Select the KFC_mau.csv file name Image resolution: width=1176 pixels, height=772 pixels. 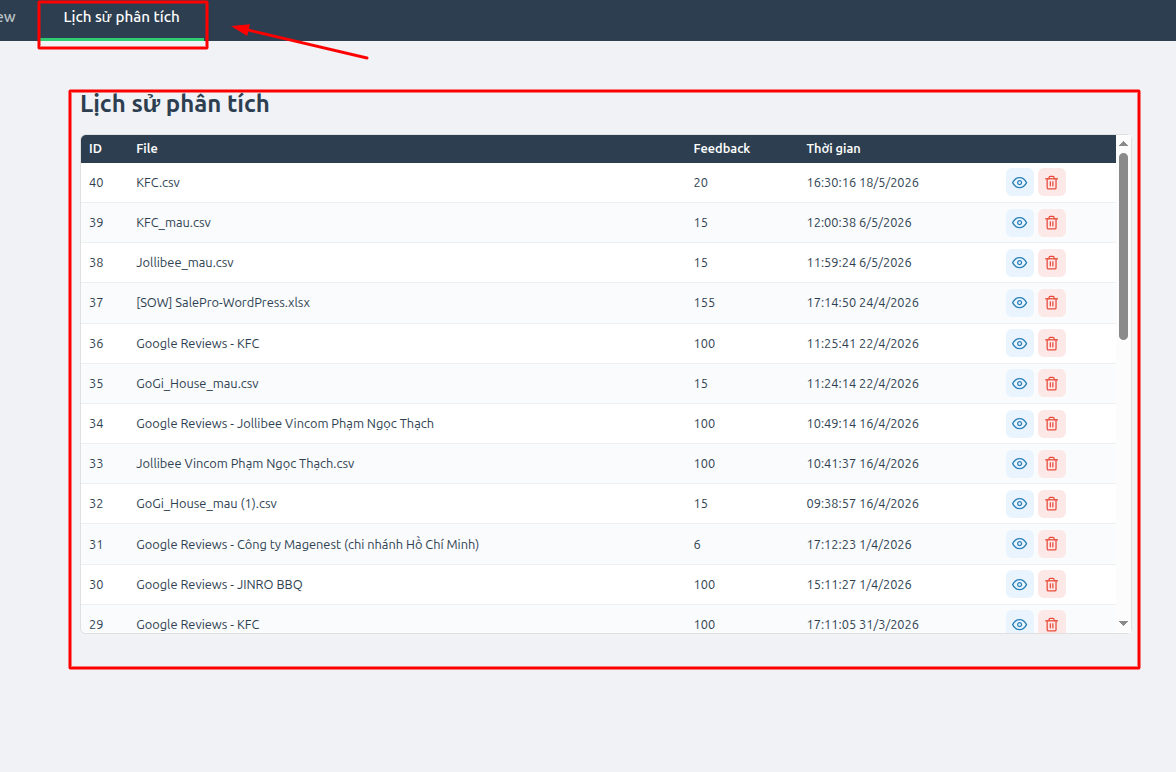point(173,223)
